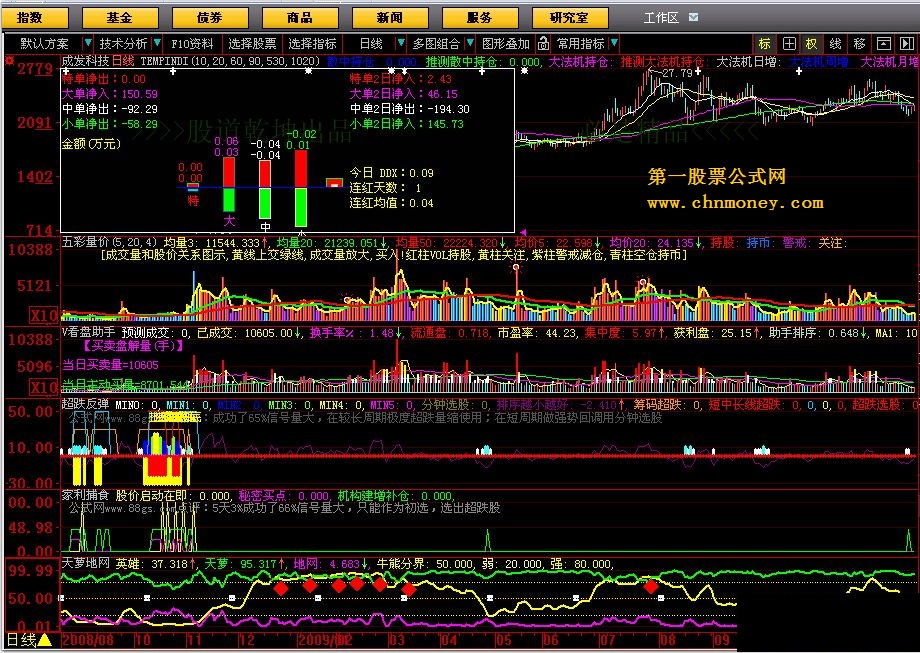
Task: Click the 天萝地网 indicator title
Action: (x=86, y=563)
